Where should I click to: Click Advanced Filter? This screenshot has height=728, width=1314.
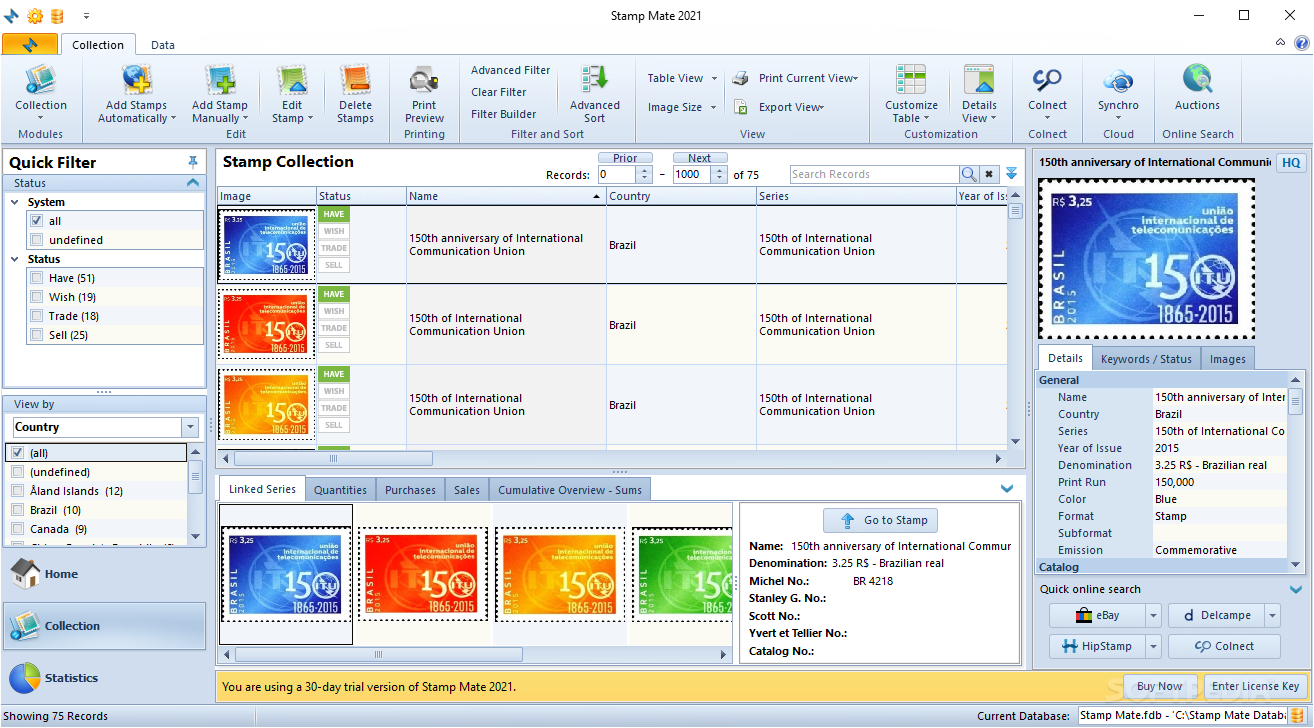(510, 70)
